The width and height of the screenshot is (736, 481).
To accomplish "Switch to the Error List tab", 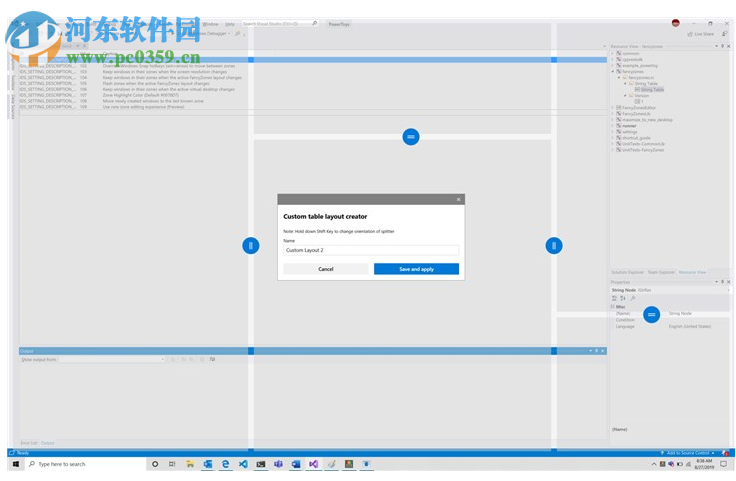I will pos(29,443).
